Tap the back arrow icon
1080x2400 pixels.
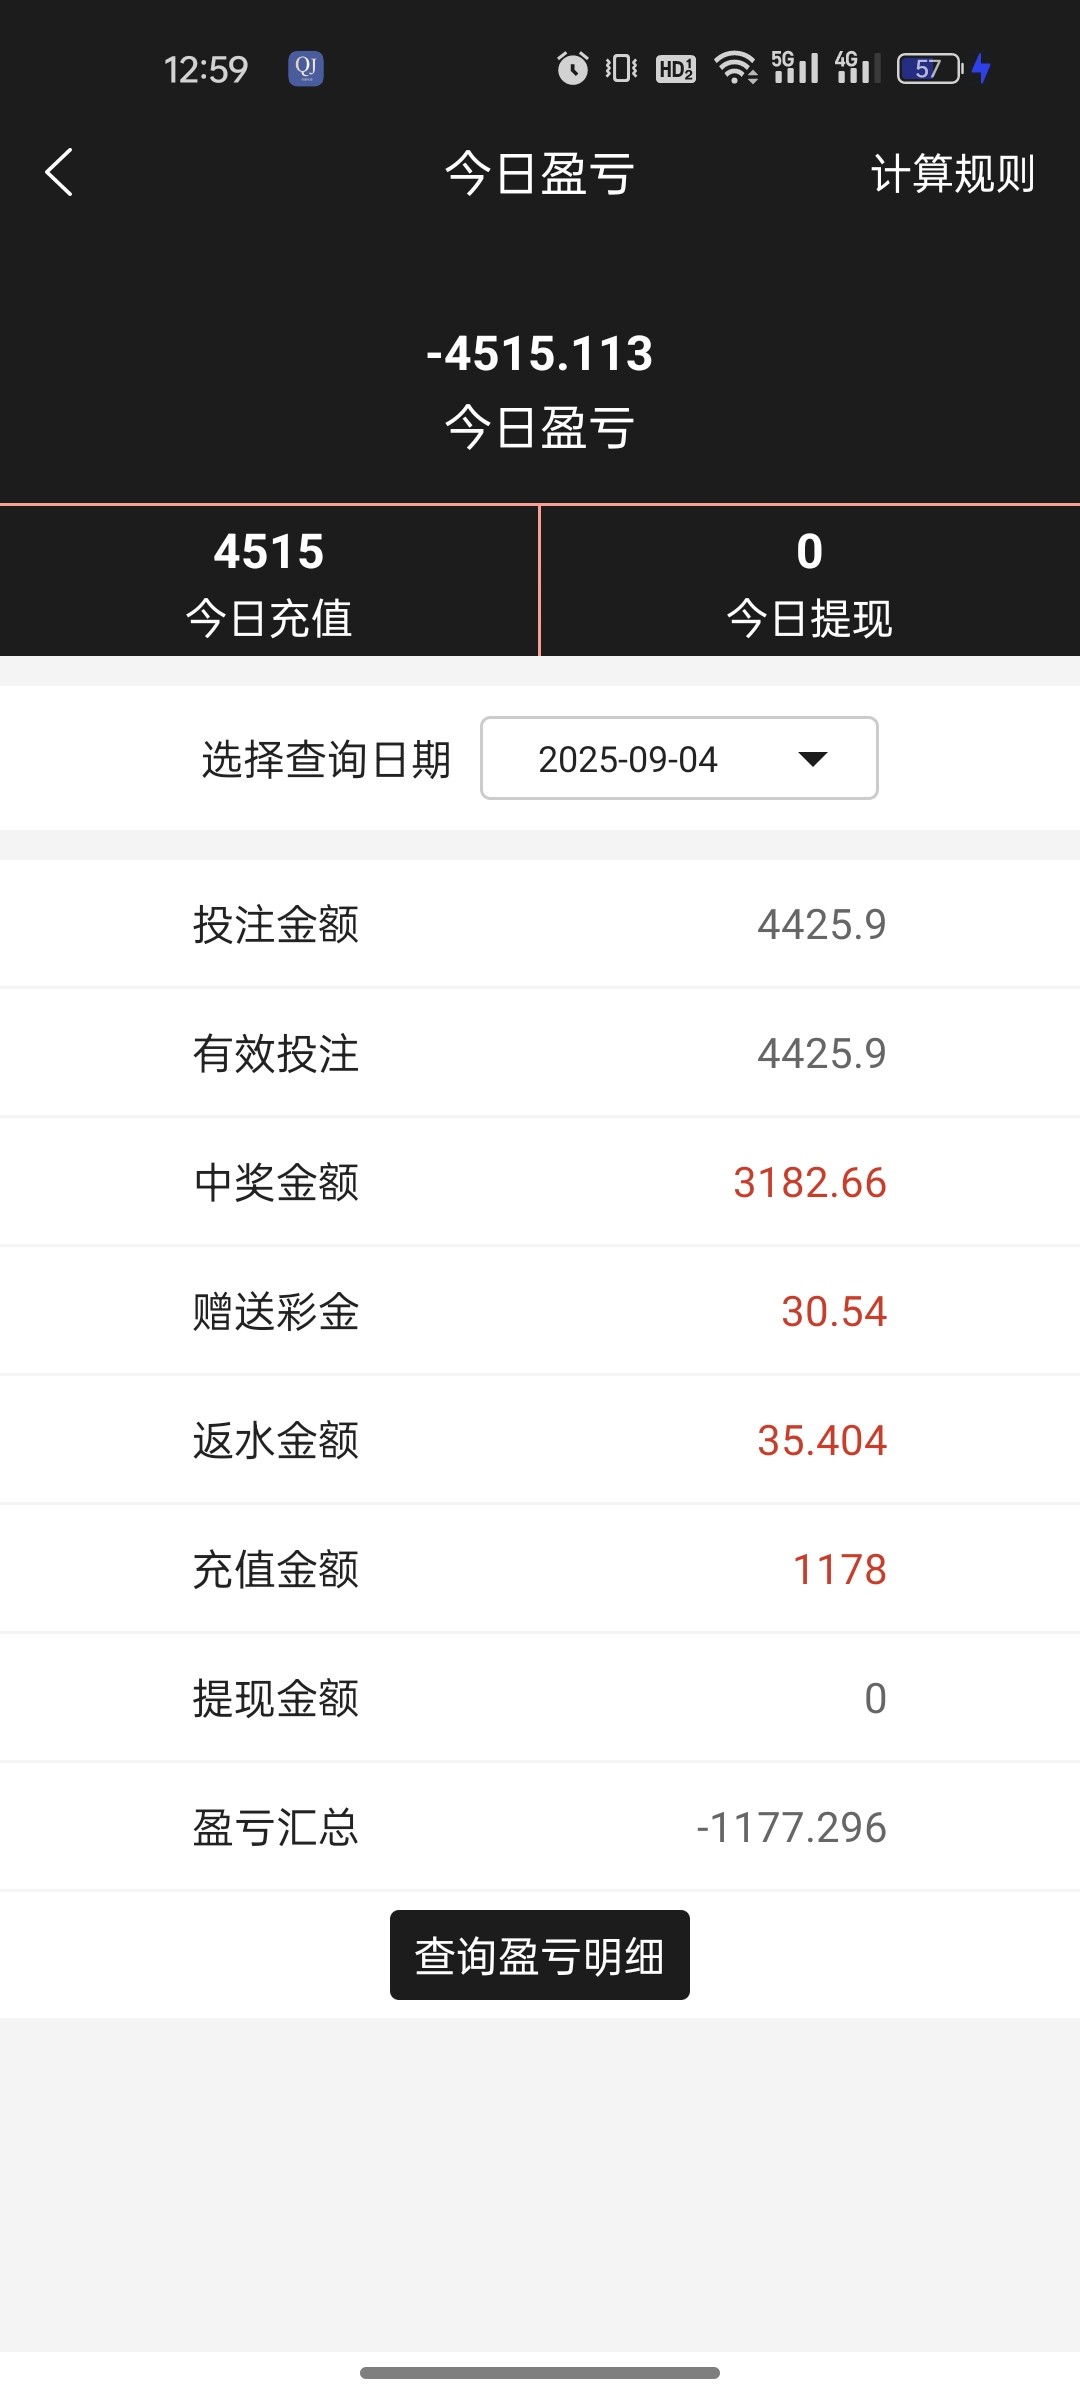click(60, 172)
